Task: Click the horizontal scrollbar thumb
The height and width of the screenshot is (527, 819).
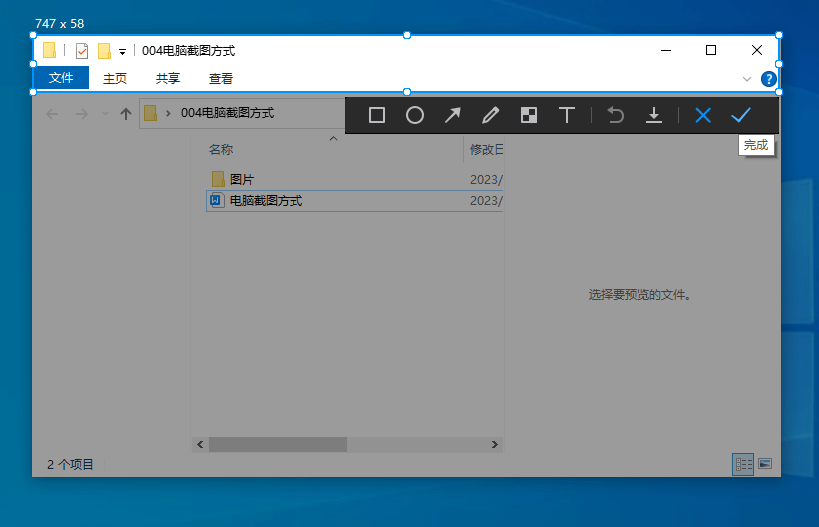Action: click(x=278, y=444)
